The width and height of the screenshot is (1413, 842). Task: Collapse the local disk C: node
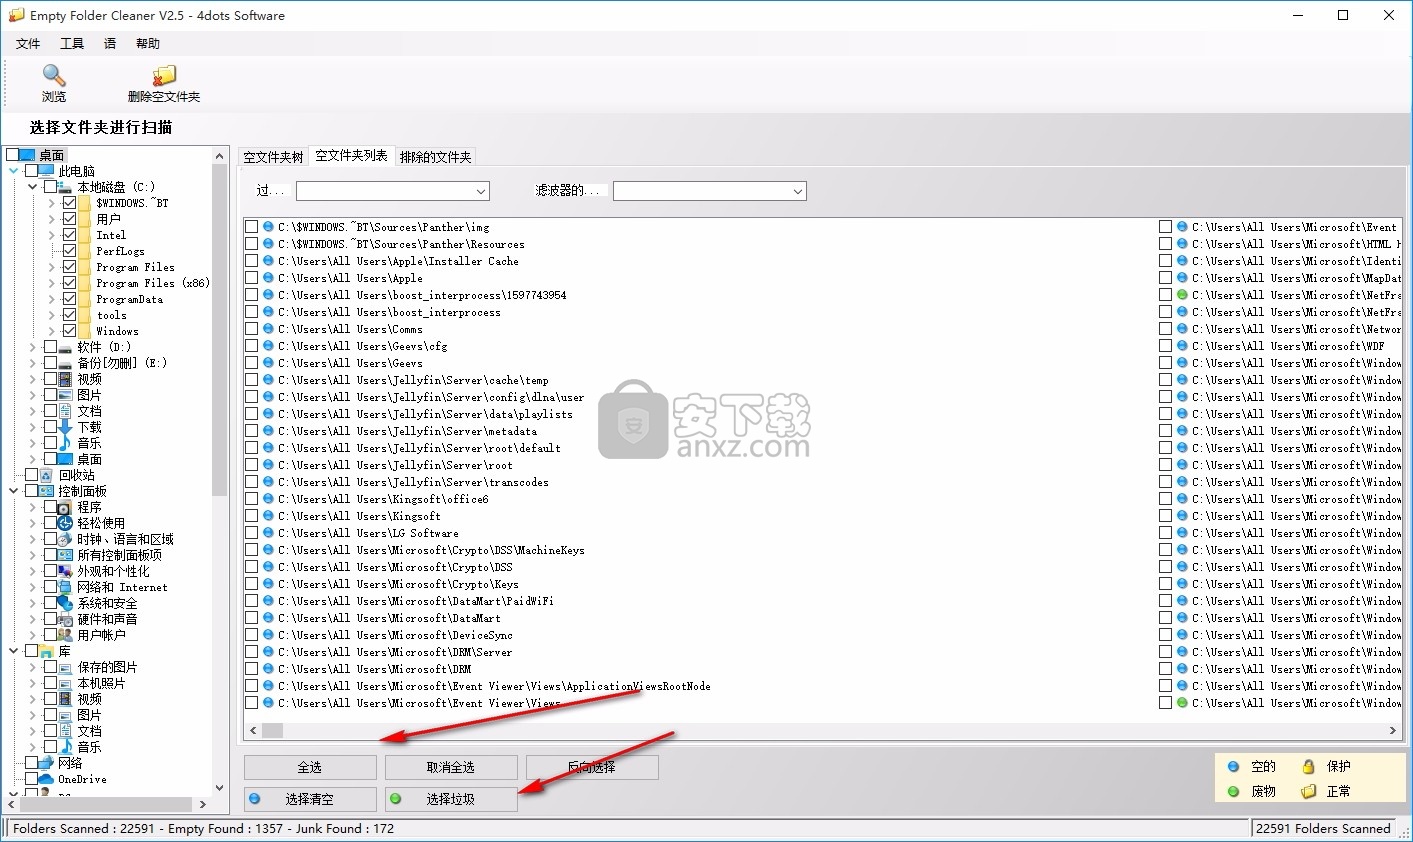[x=33, y=187]
